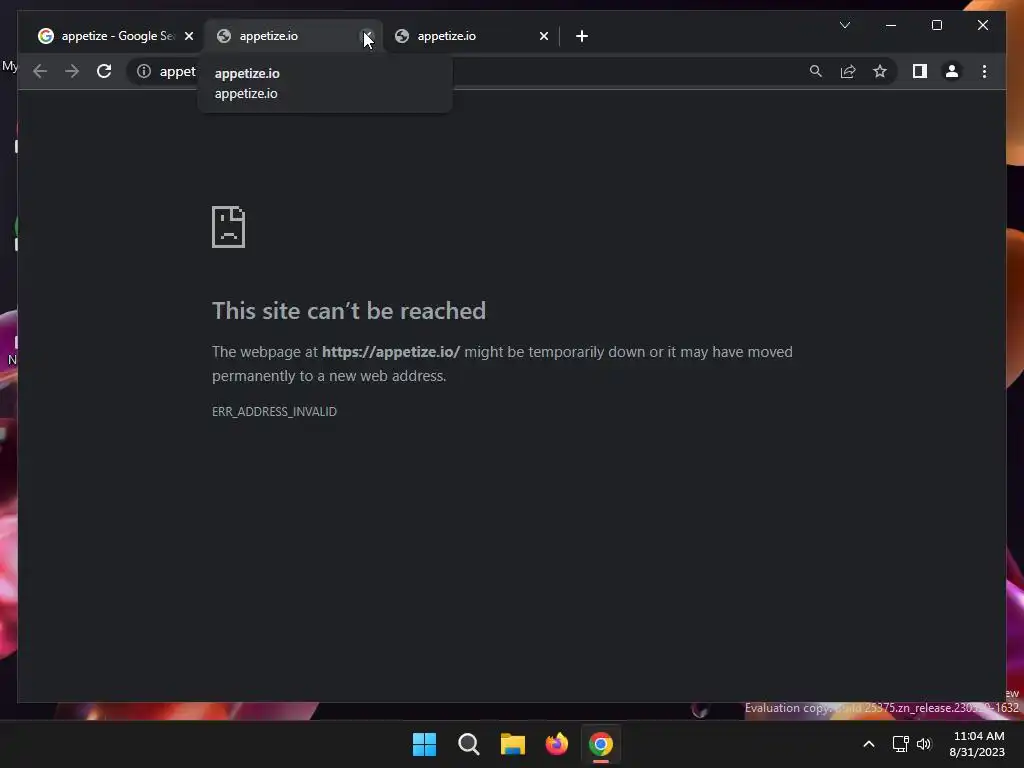
Task: Click the sad page error icon
Action: pyautogui.click(x=229, y=227)
